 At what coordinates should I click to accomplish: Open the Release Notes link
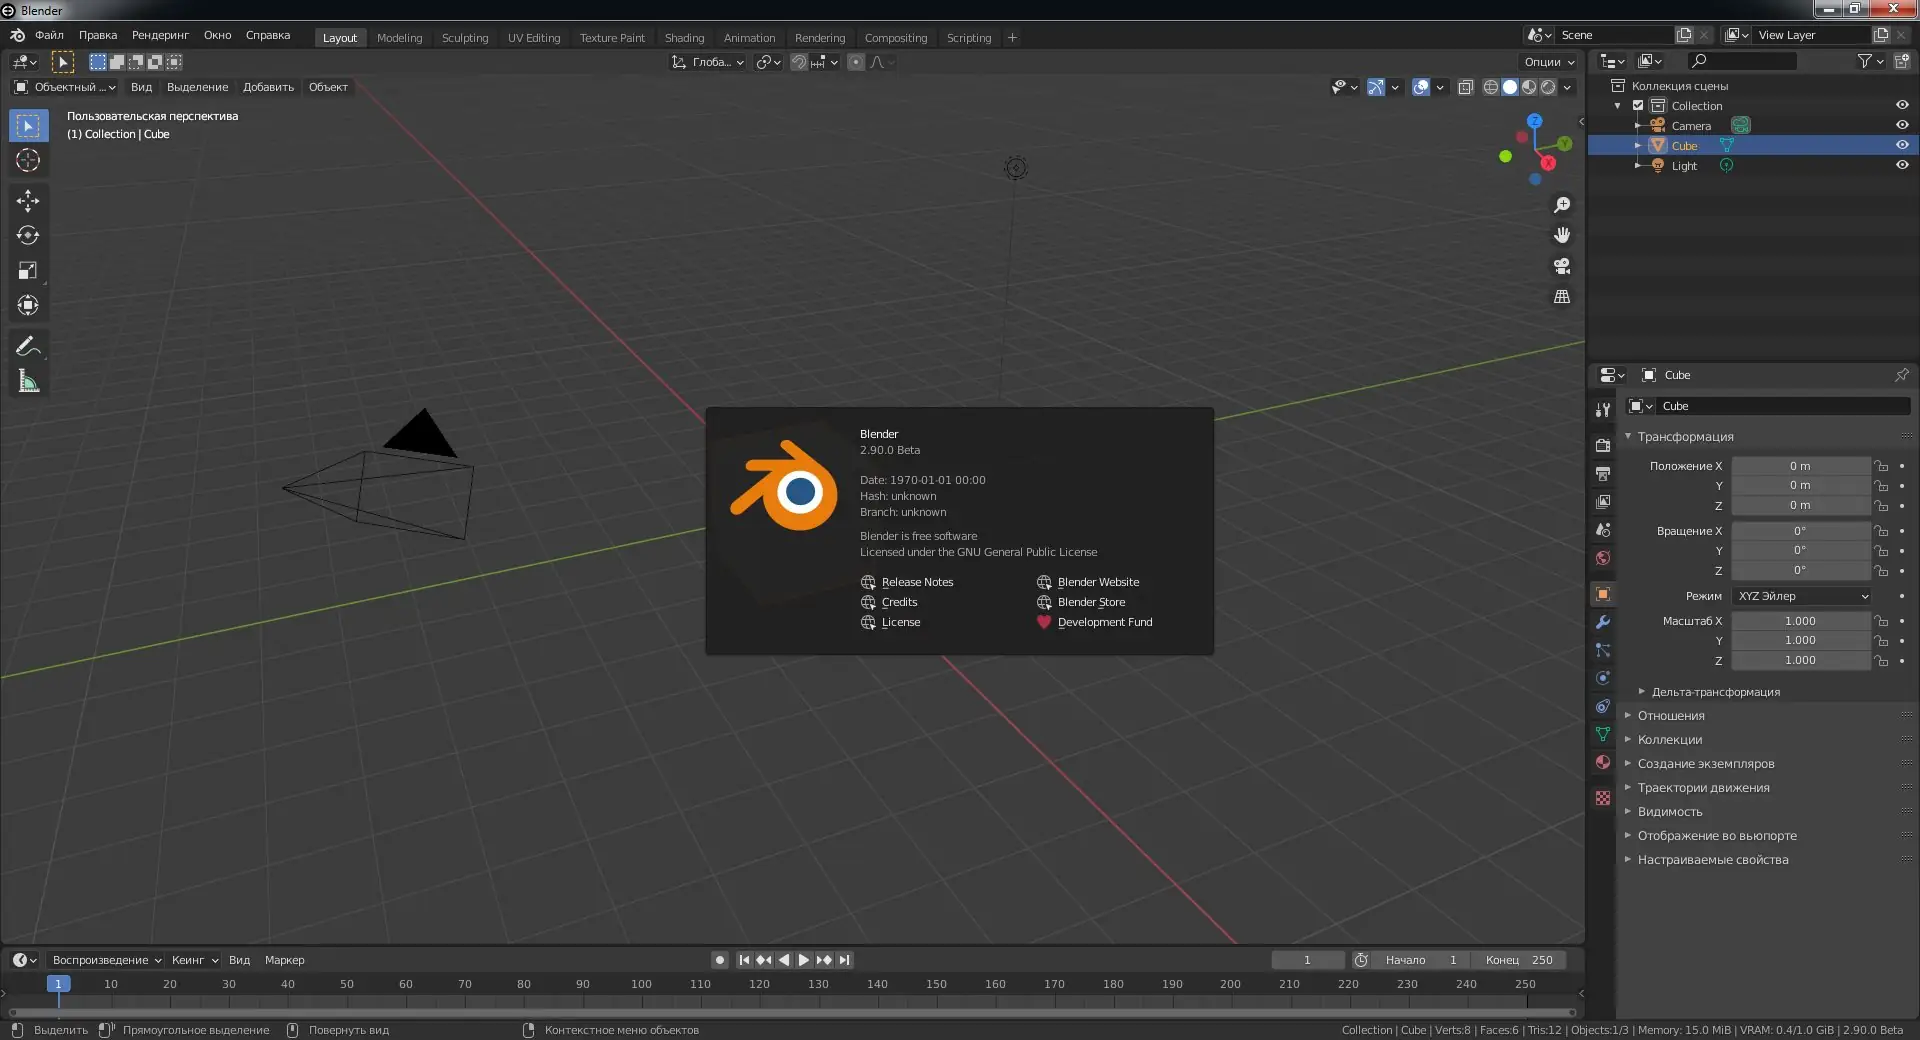coord(916,582)
